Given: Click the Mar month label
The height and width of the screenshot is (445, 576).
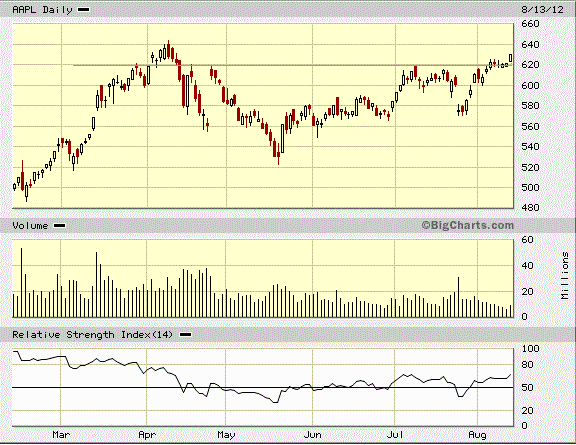Looking at the screenshot, I should (61, 435).
